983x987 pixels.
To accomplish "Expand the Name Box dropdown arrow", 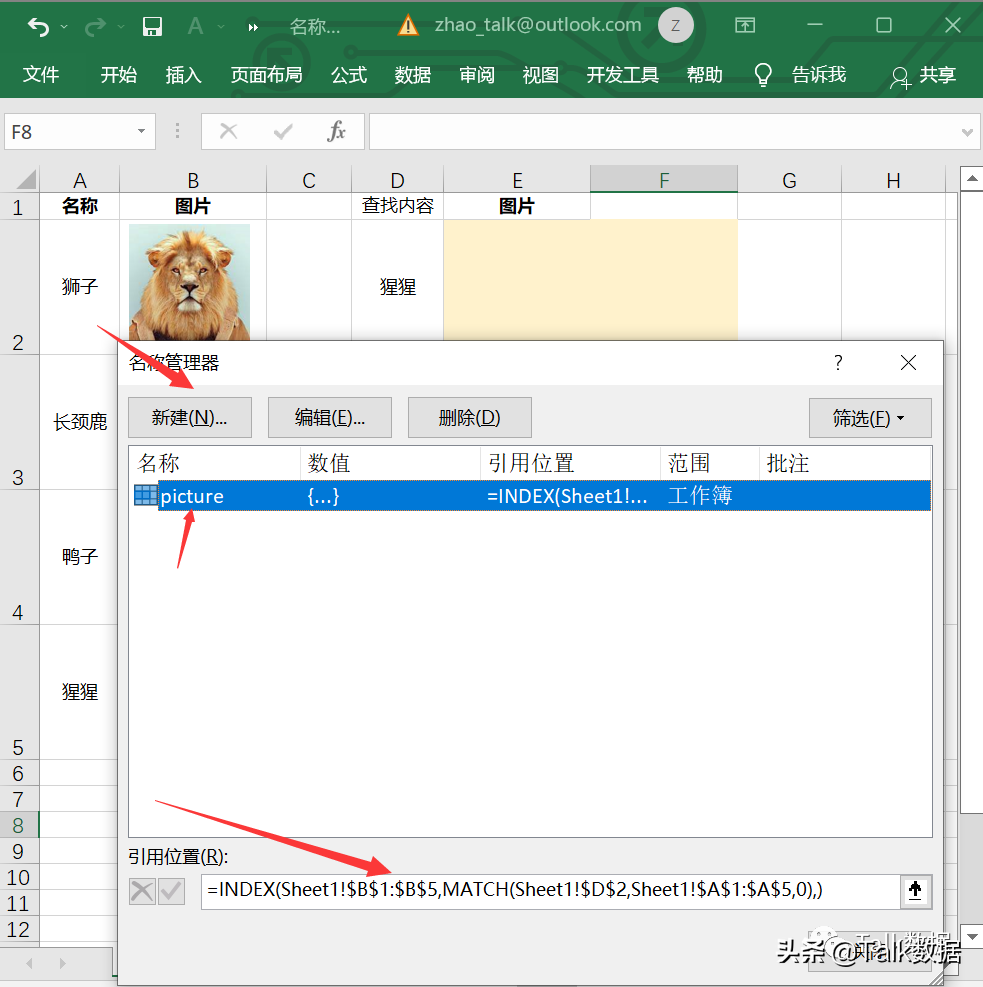I will tap(142, 132).
